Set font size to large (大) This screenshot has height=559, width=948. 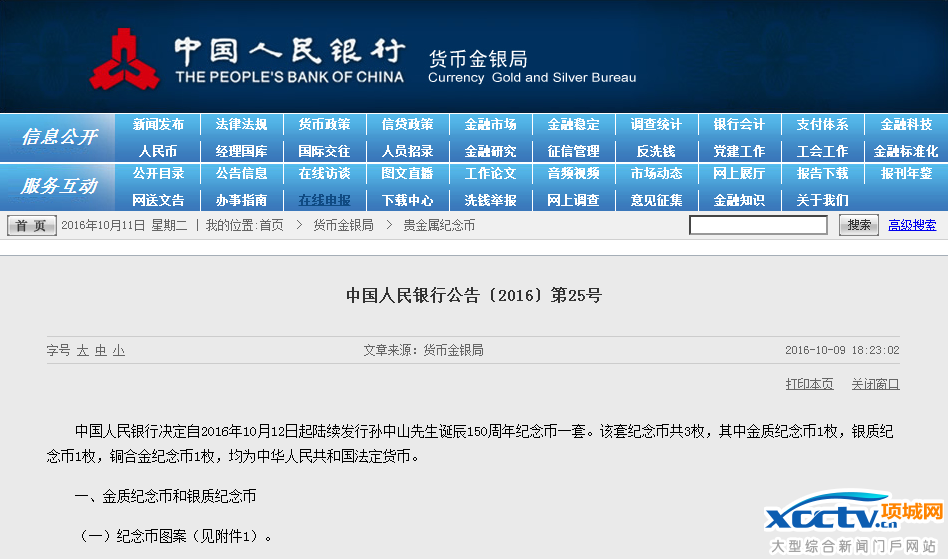pyautogui.click(x=83, y=351)
